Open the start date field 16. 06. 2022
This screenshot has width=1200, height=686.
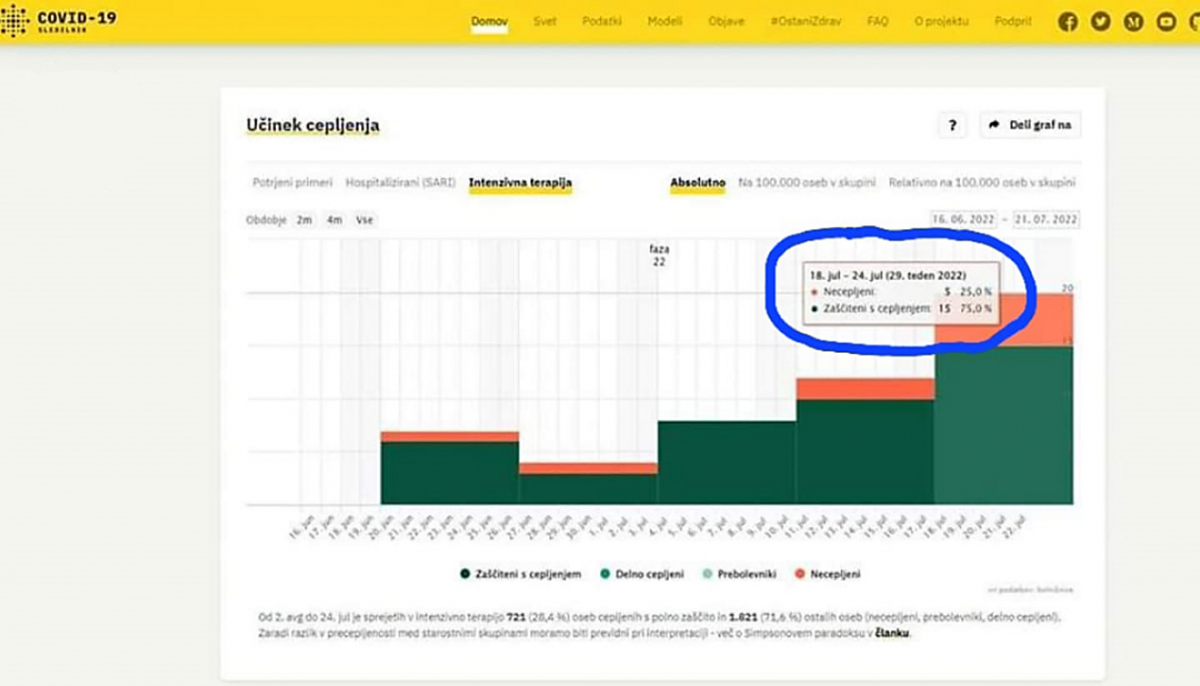coord(962,219)
